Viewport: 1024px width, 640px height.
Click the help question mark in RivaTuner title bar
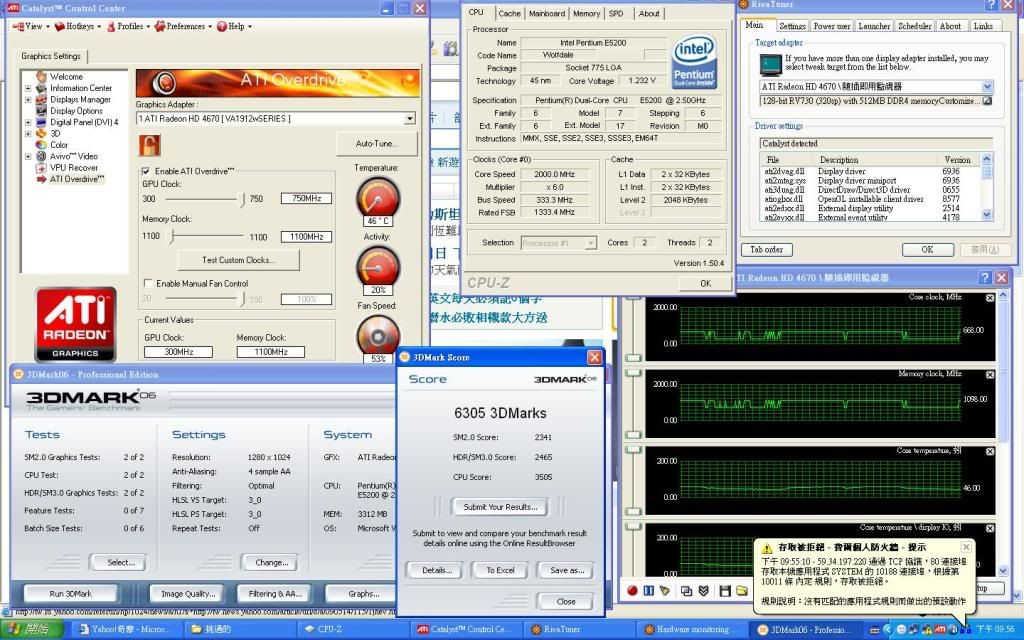pos(990,5)
